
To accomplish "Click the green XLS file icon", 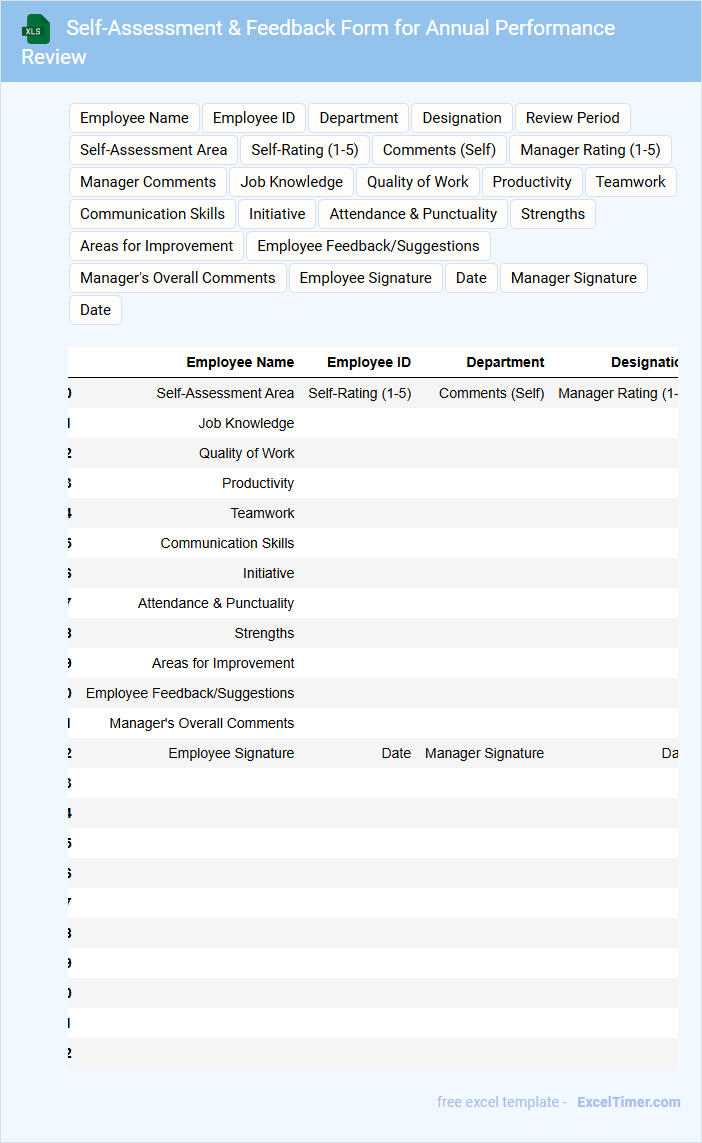I will 36,29.
